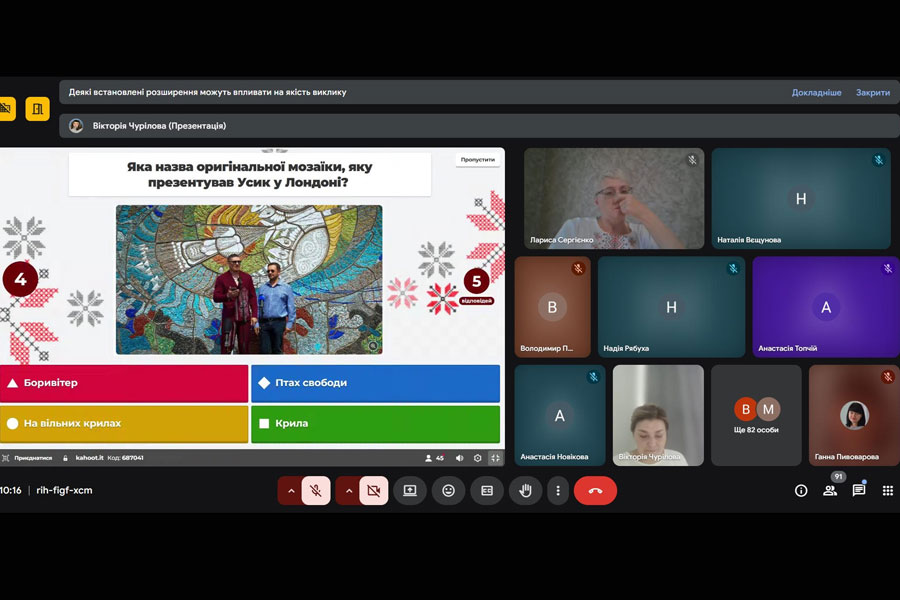Click muted mic icon on Лариса Сергієнко tile
Image resolution: width=900 pixels, height=600 pixels.
point(692,160)
